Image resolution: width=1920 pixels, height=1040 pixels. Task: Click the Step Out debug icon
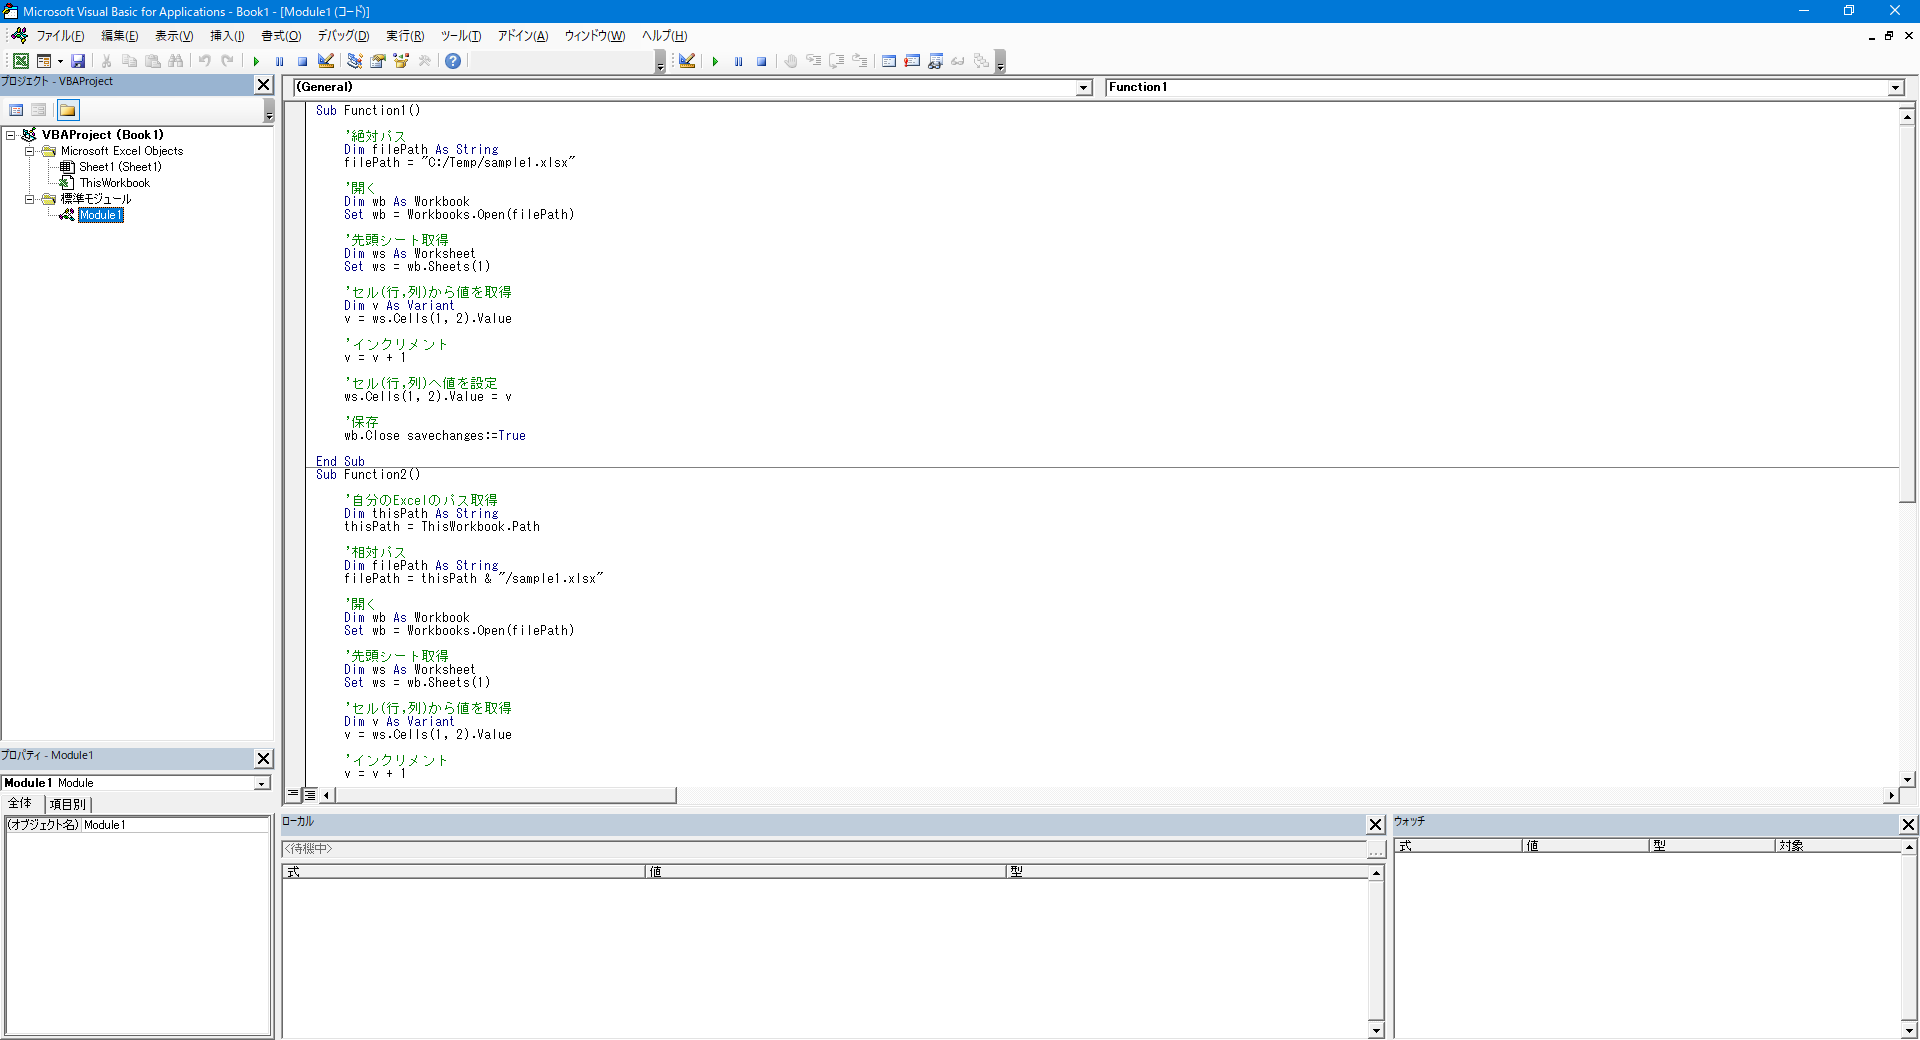tap(860, 61)
